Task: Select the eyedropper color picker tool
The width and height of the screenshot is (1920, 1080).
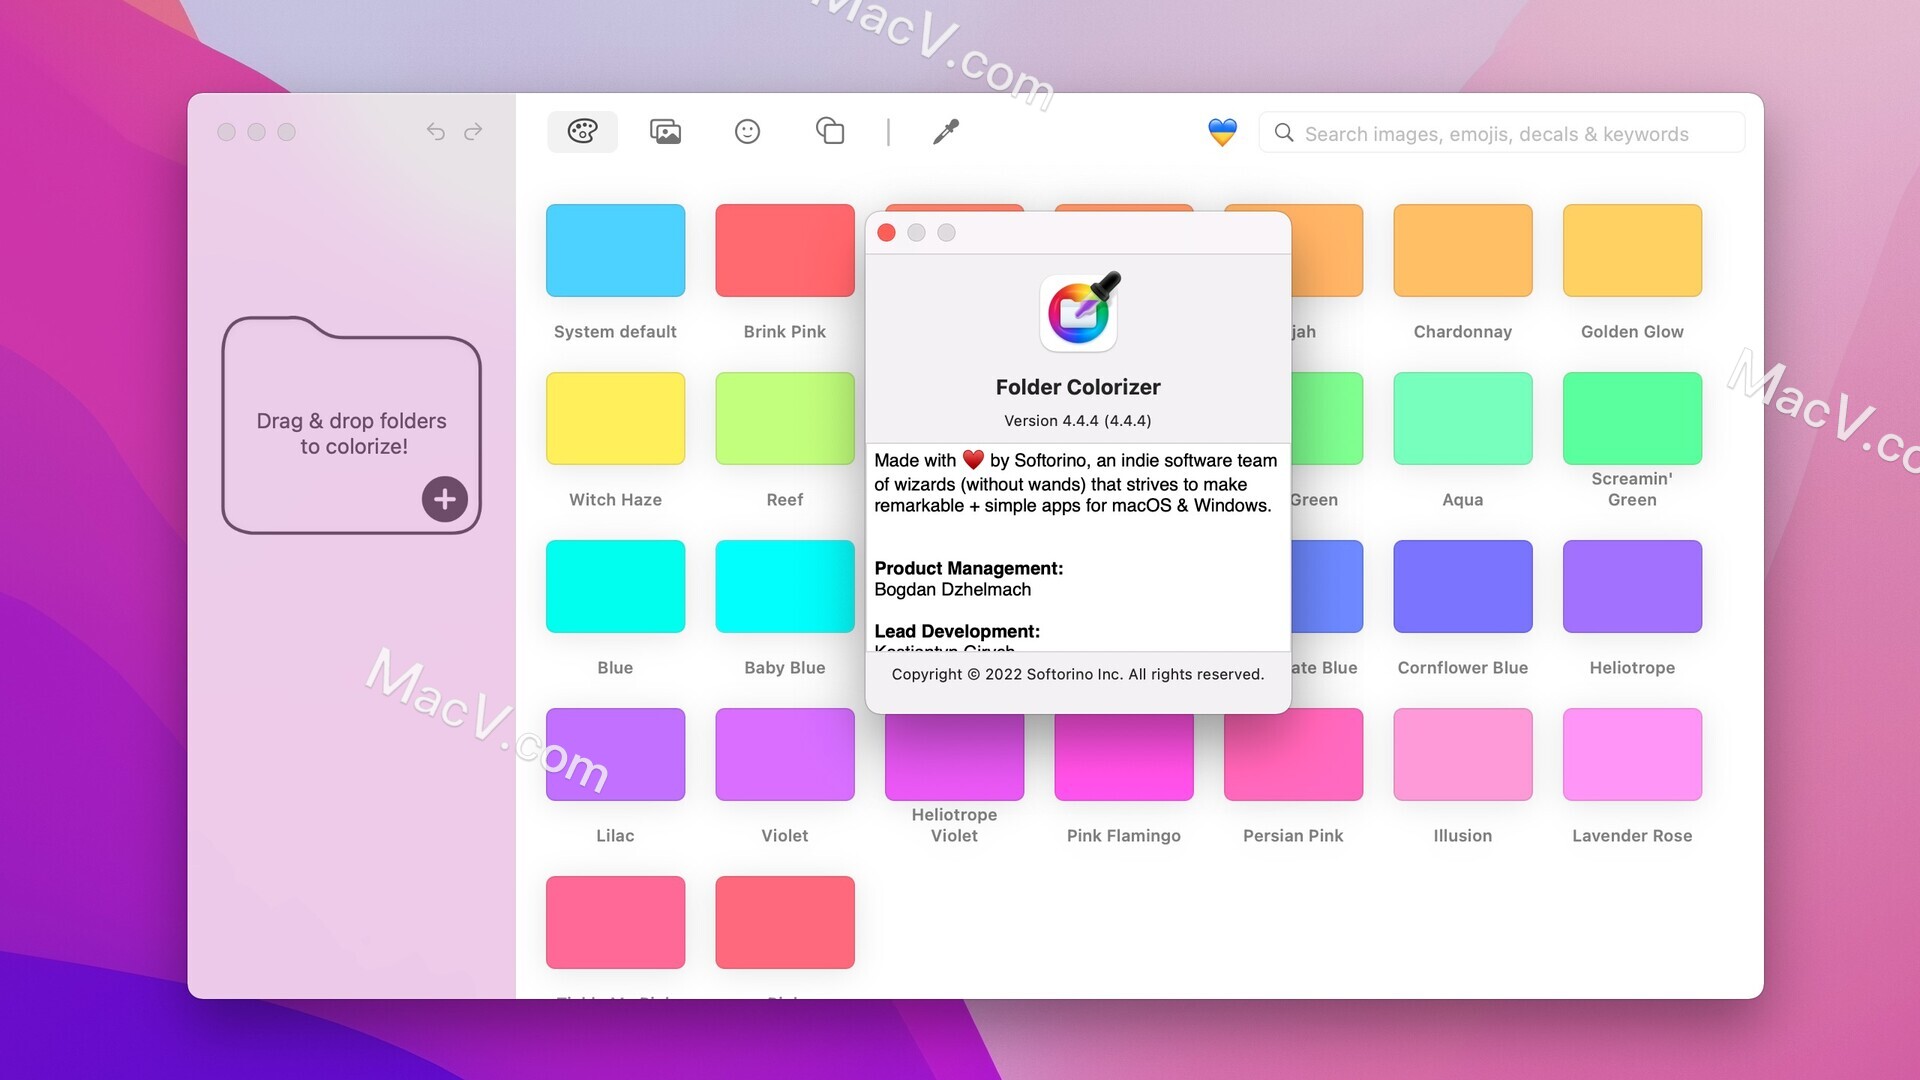Action: pyautogui.click(x=945, y=131)
